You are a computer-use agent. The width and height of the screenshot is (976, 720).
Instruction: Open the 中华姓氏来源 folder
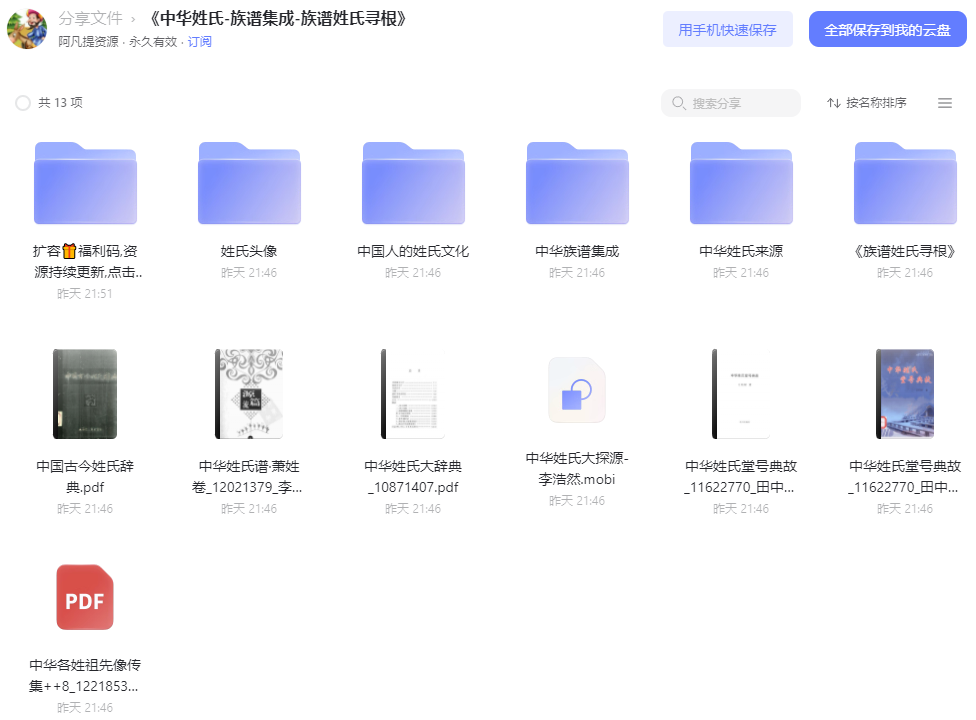pos(741,183)
